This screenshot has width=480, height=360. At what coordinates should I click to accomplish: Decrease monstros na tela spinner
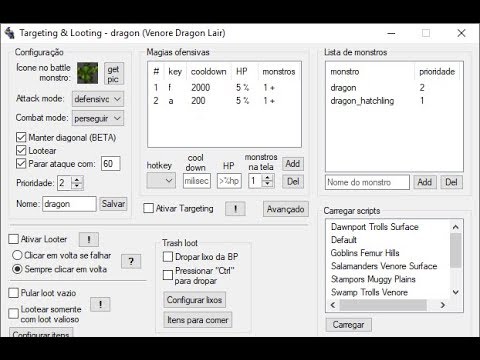pos(267,184)
